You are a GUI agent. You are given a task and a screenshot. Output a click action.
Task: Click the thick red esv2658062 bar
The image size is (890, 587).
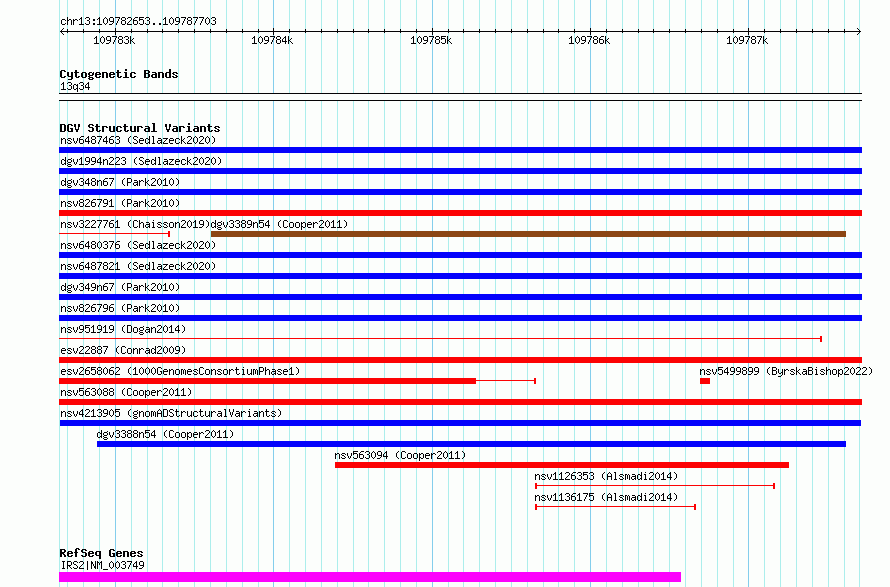(x=267, y=381)
